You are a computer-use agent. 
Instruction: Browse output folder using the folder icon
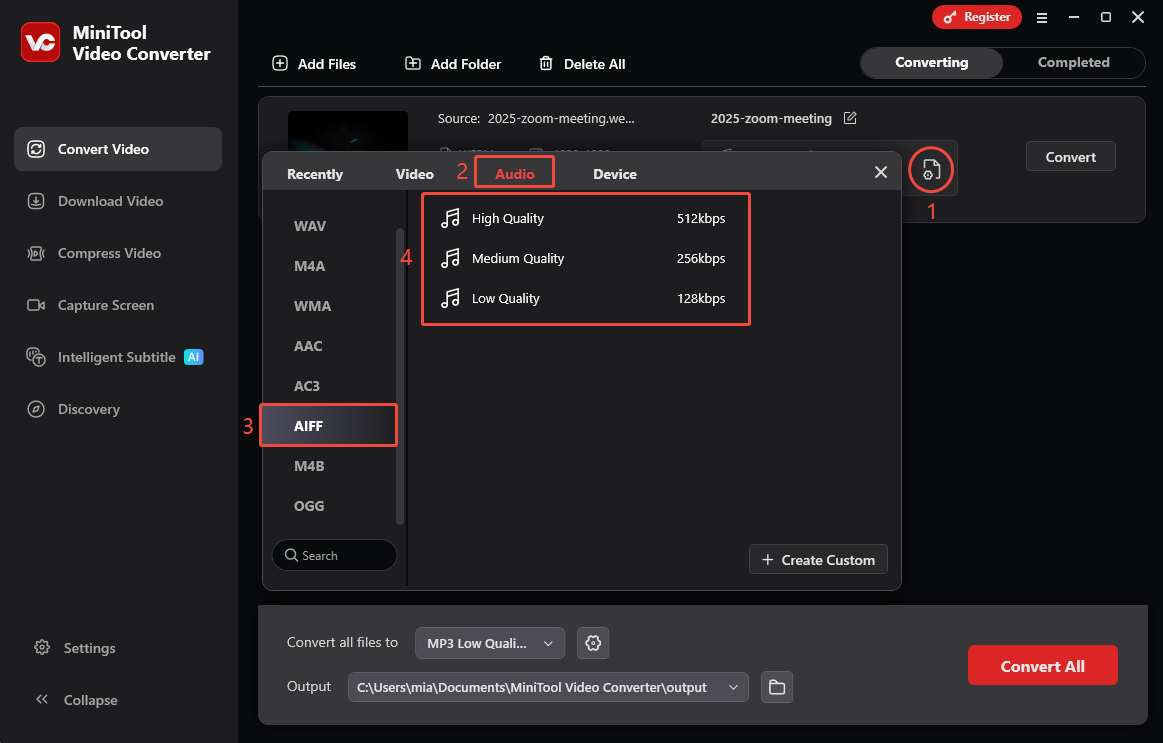(776, 687)
